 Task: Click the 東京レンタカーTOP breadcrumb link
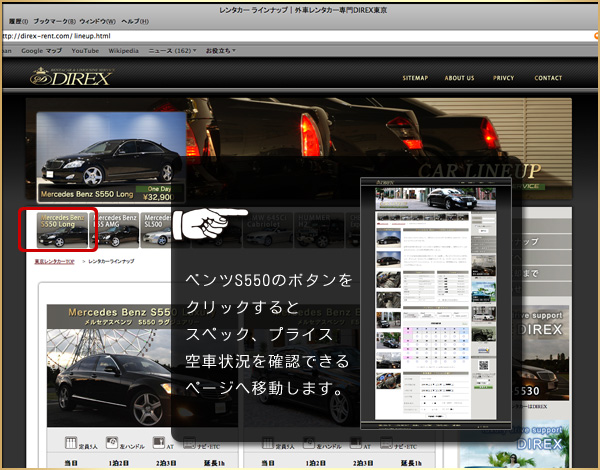[54, 261]
